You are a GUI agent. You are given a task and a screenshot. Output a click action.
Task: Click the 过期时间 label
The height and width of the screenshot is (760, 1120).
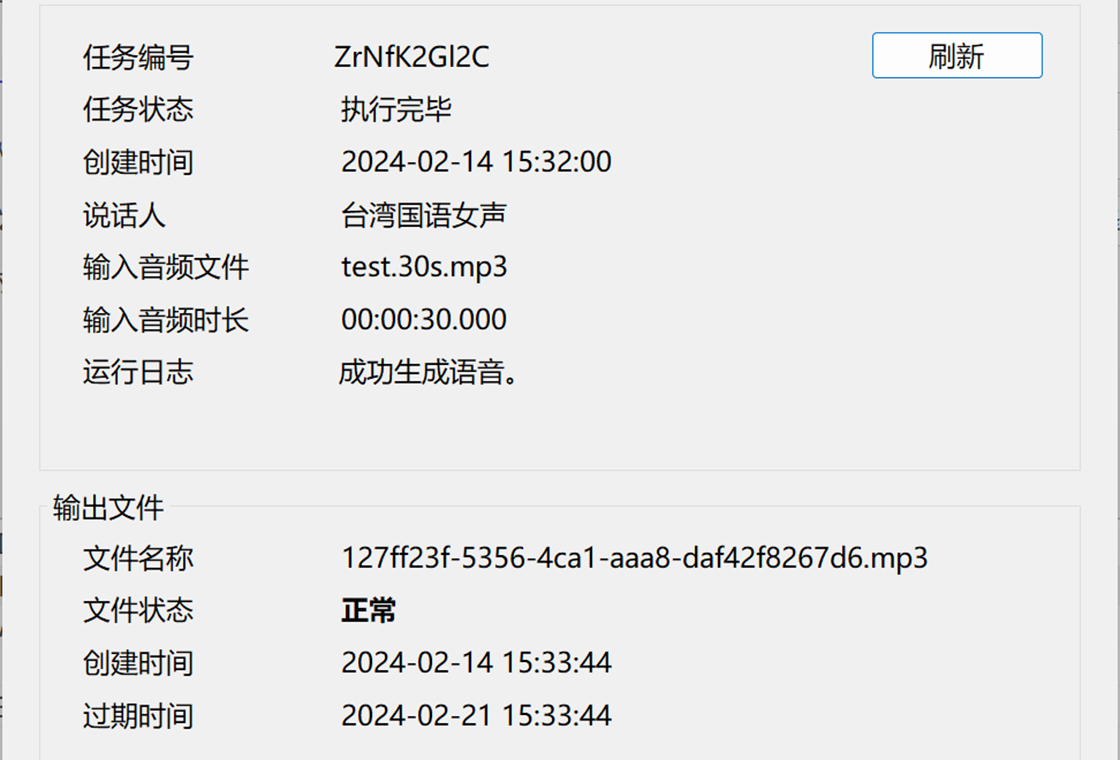coord(138,716)
